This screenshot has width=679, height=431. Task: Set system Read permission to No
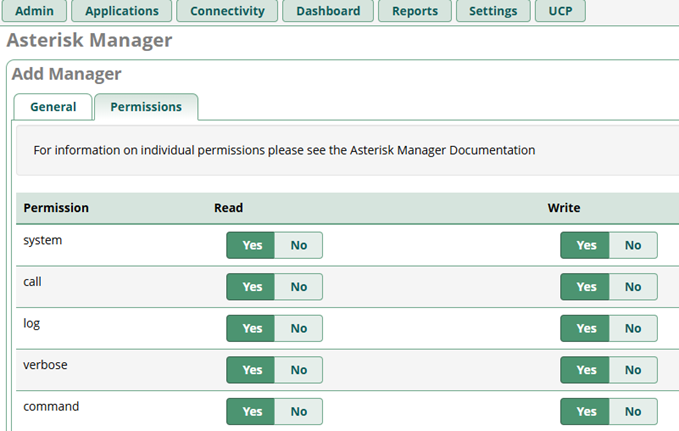pyautogui.click(x=299, y=245)
